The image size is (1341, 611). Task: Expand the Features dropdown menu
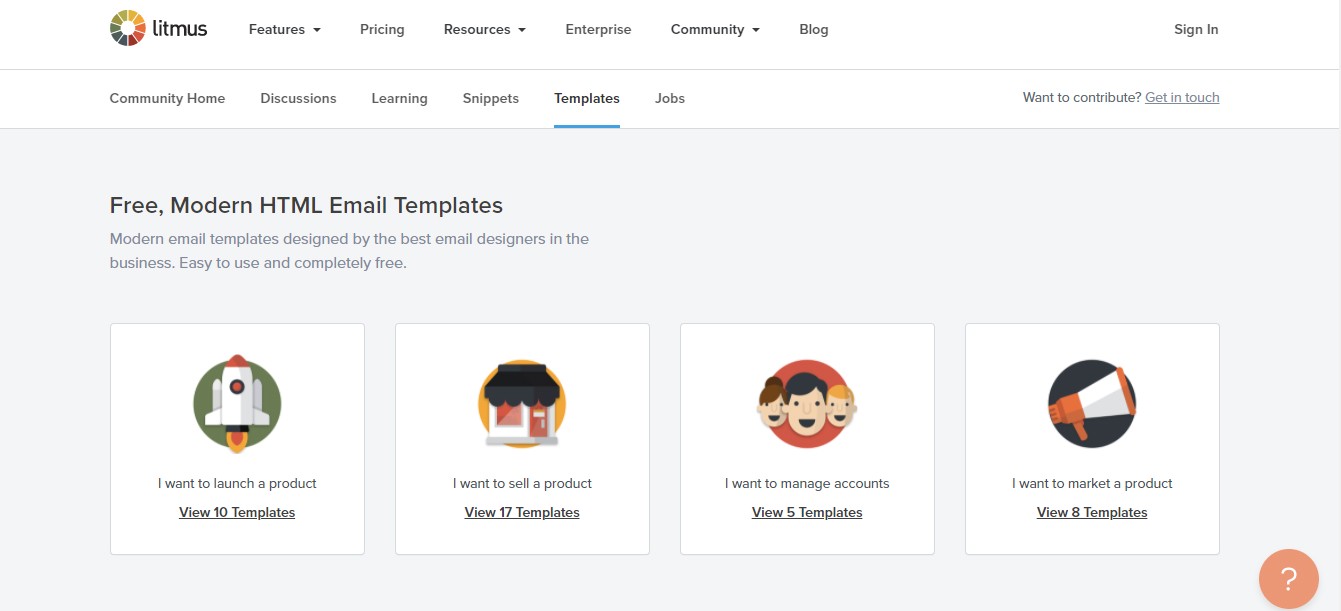pos(285,30)
